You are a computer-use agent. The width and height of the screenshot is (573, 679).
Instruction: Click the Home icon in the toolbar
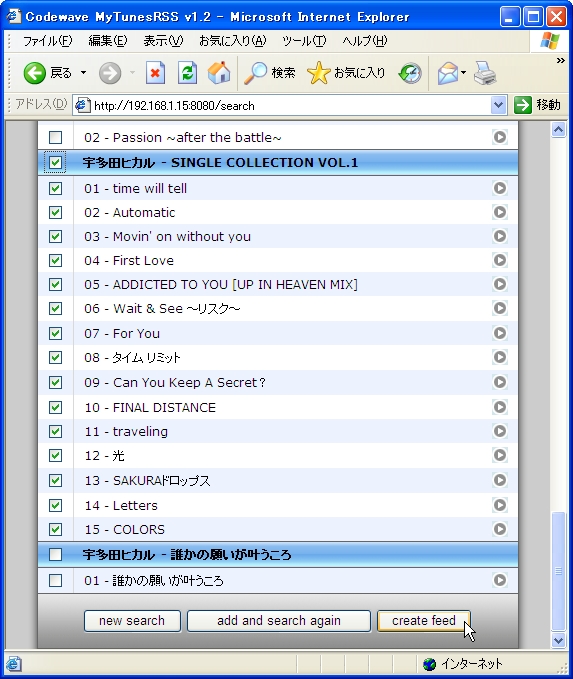tap(219, 73)
